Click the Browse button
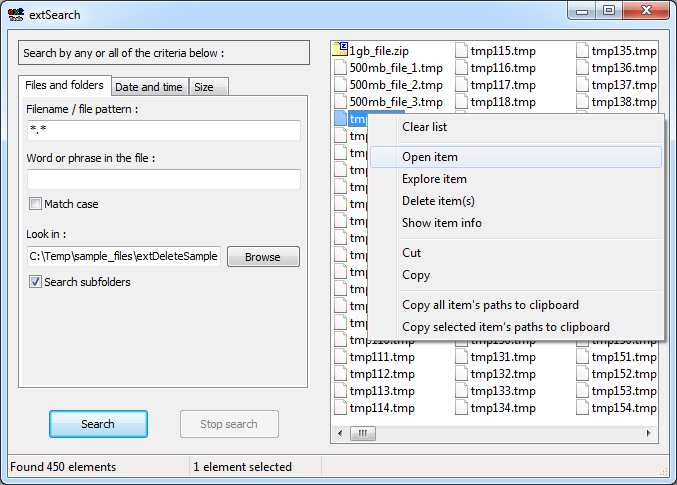 pyautogui.click(x=263, y=257)
